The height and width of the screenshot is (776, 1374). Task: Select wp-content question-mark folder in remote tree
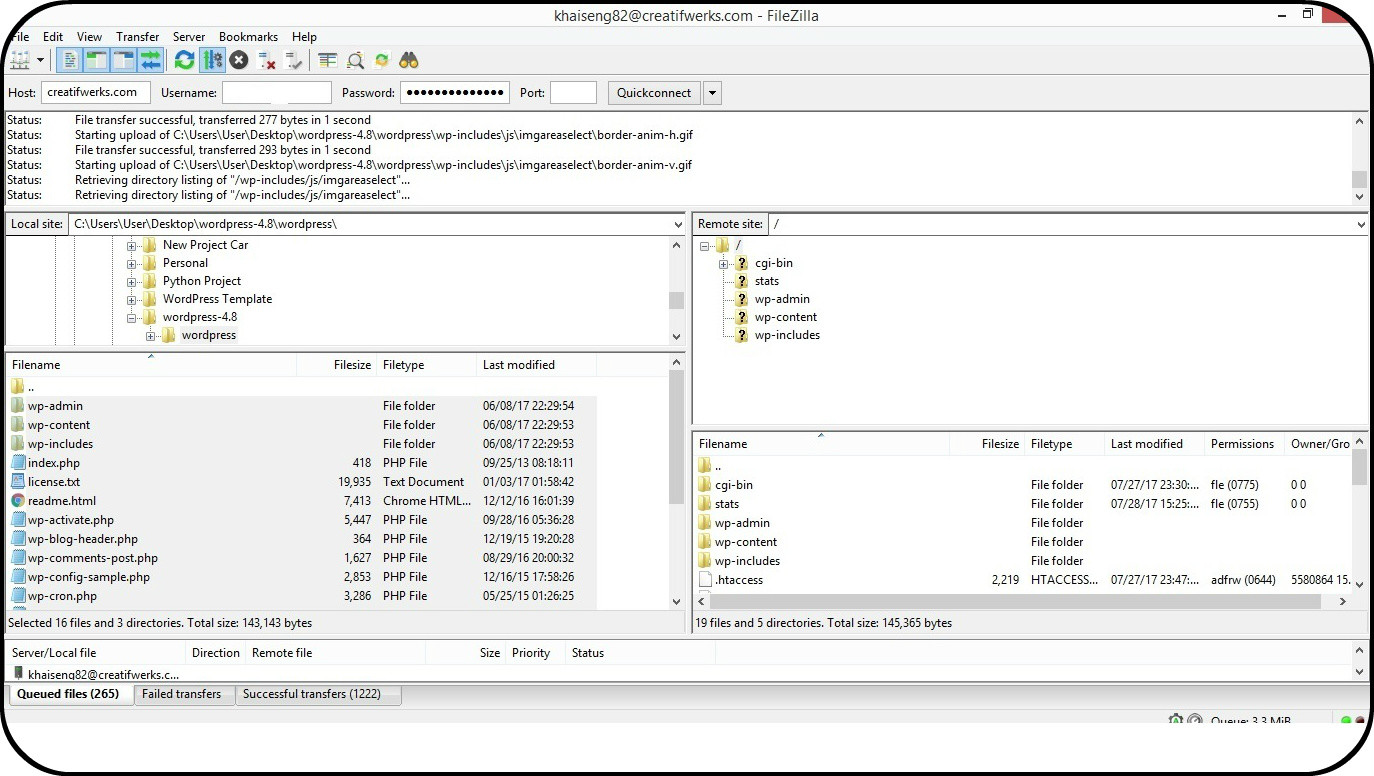(741, 317)
